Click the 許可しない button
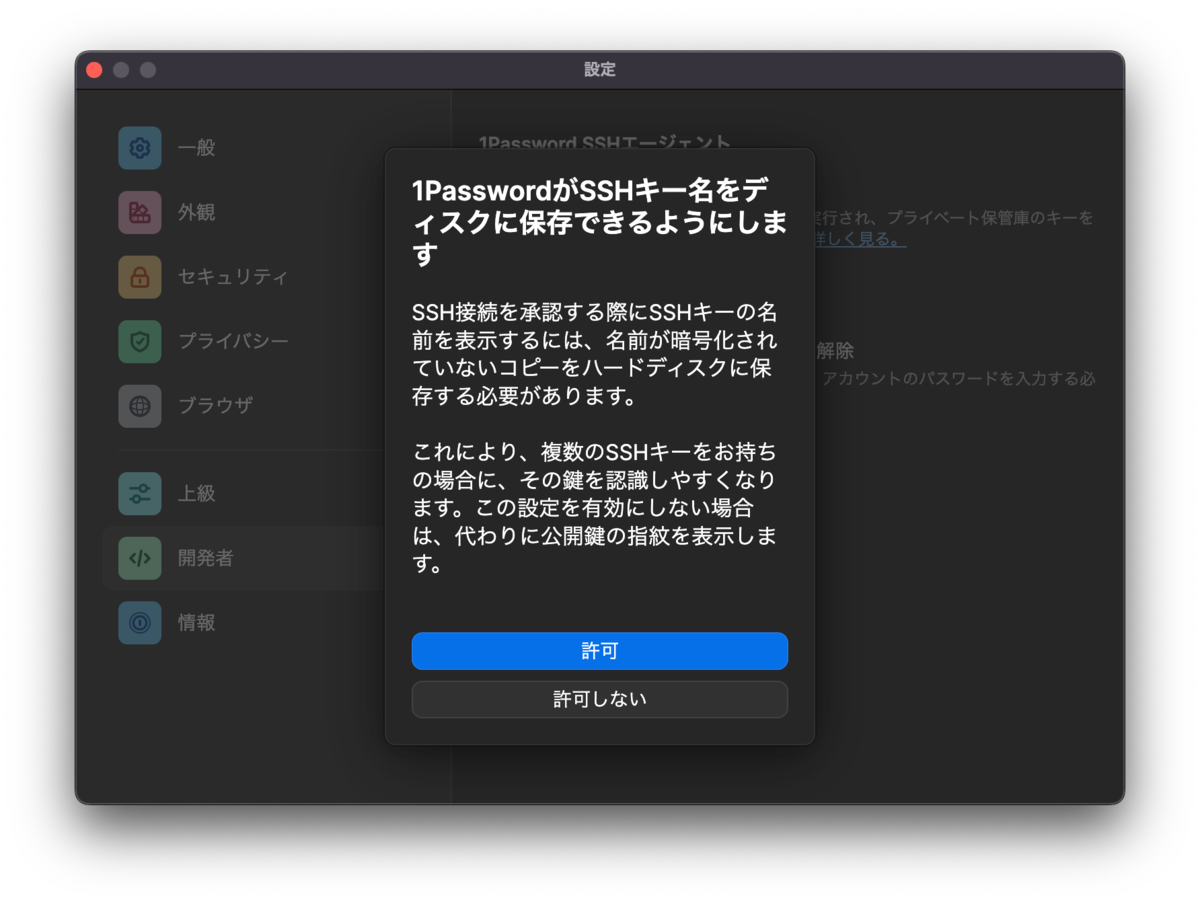Viewport: 1200px width, 904px height. (600, 699)
